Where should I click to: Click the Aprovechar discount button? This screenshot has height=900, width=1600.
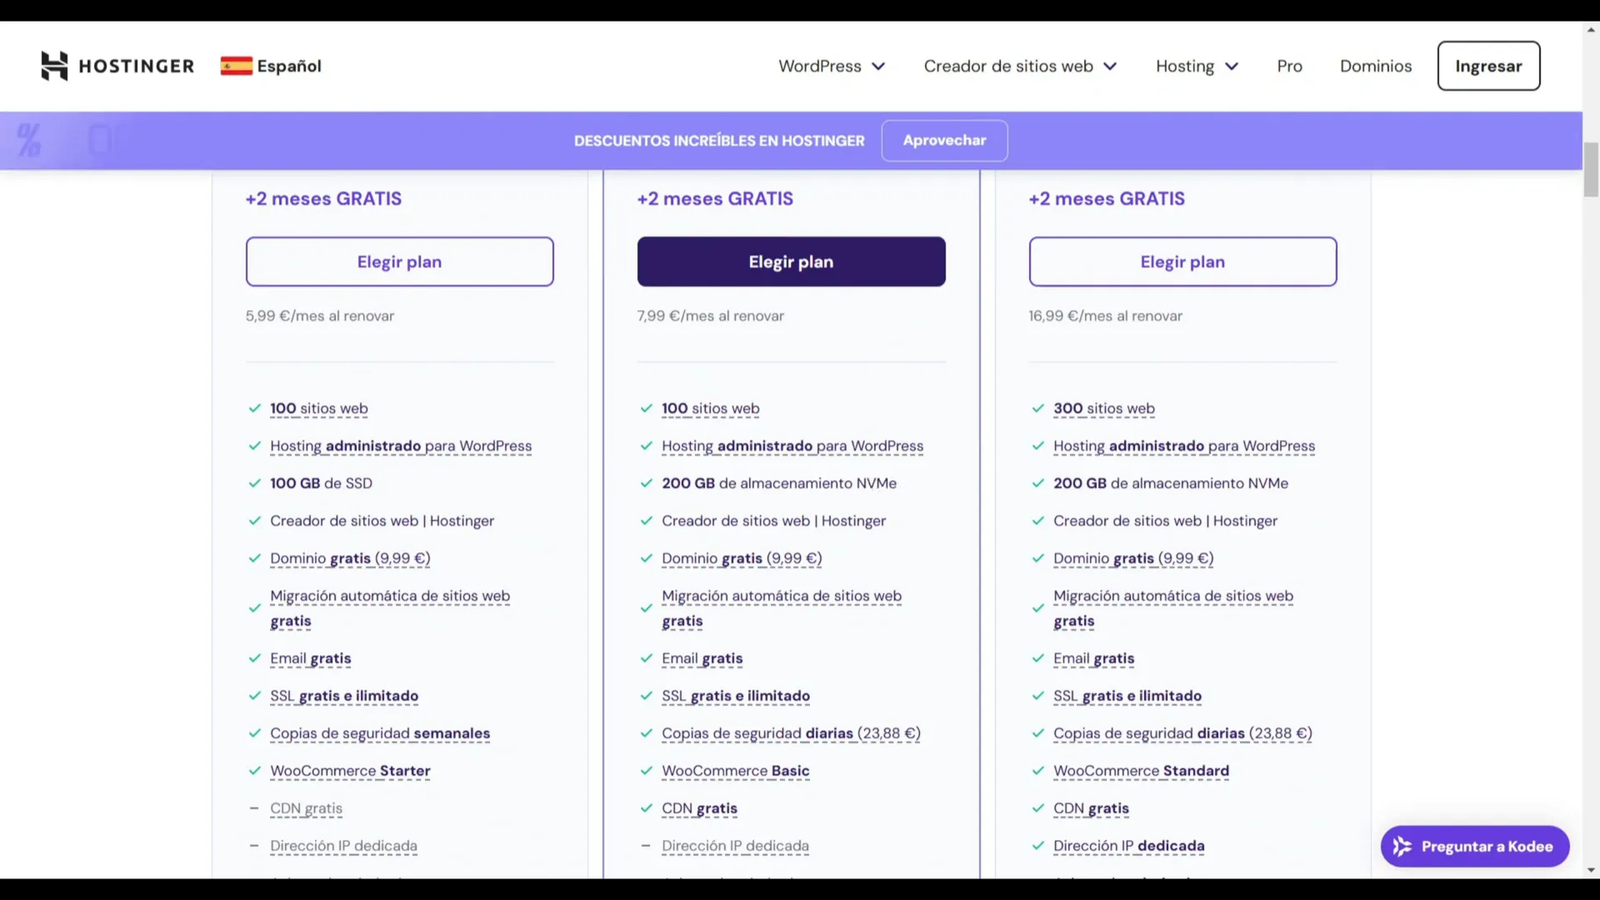pos(944,141)
